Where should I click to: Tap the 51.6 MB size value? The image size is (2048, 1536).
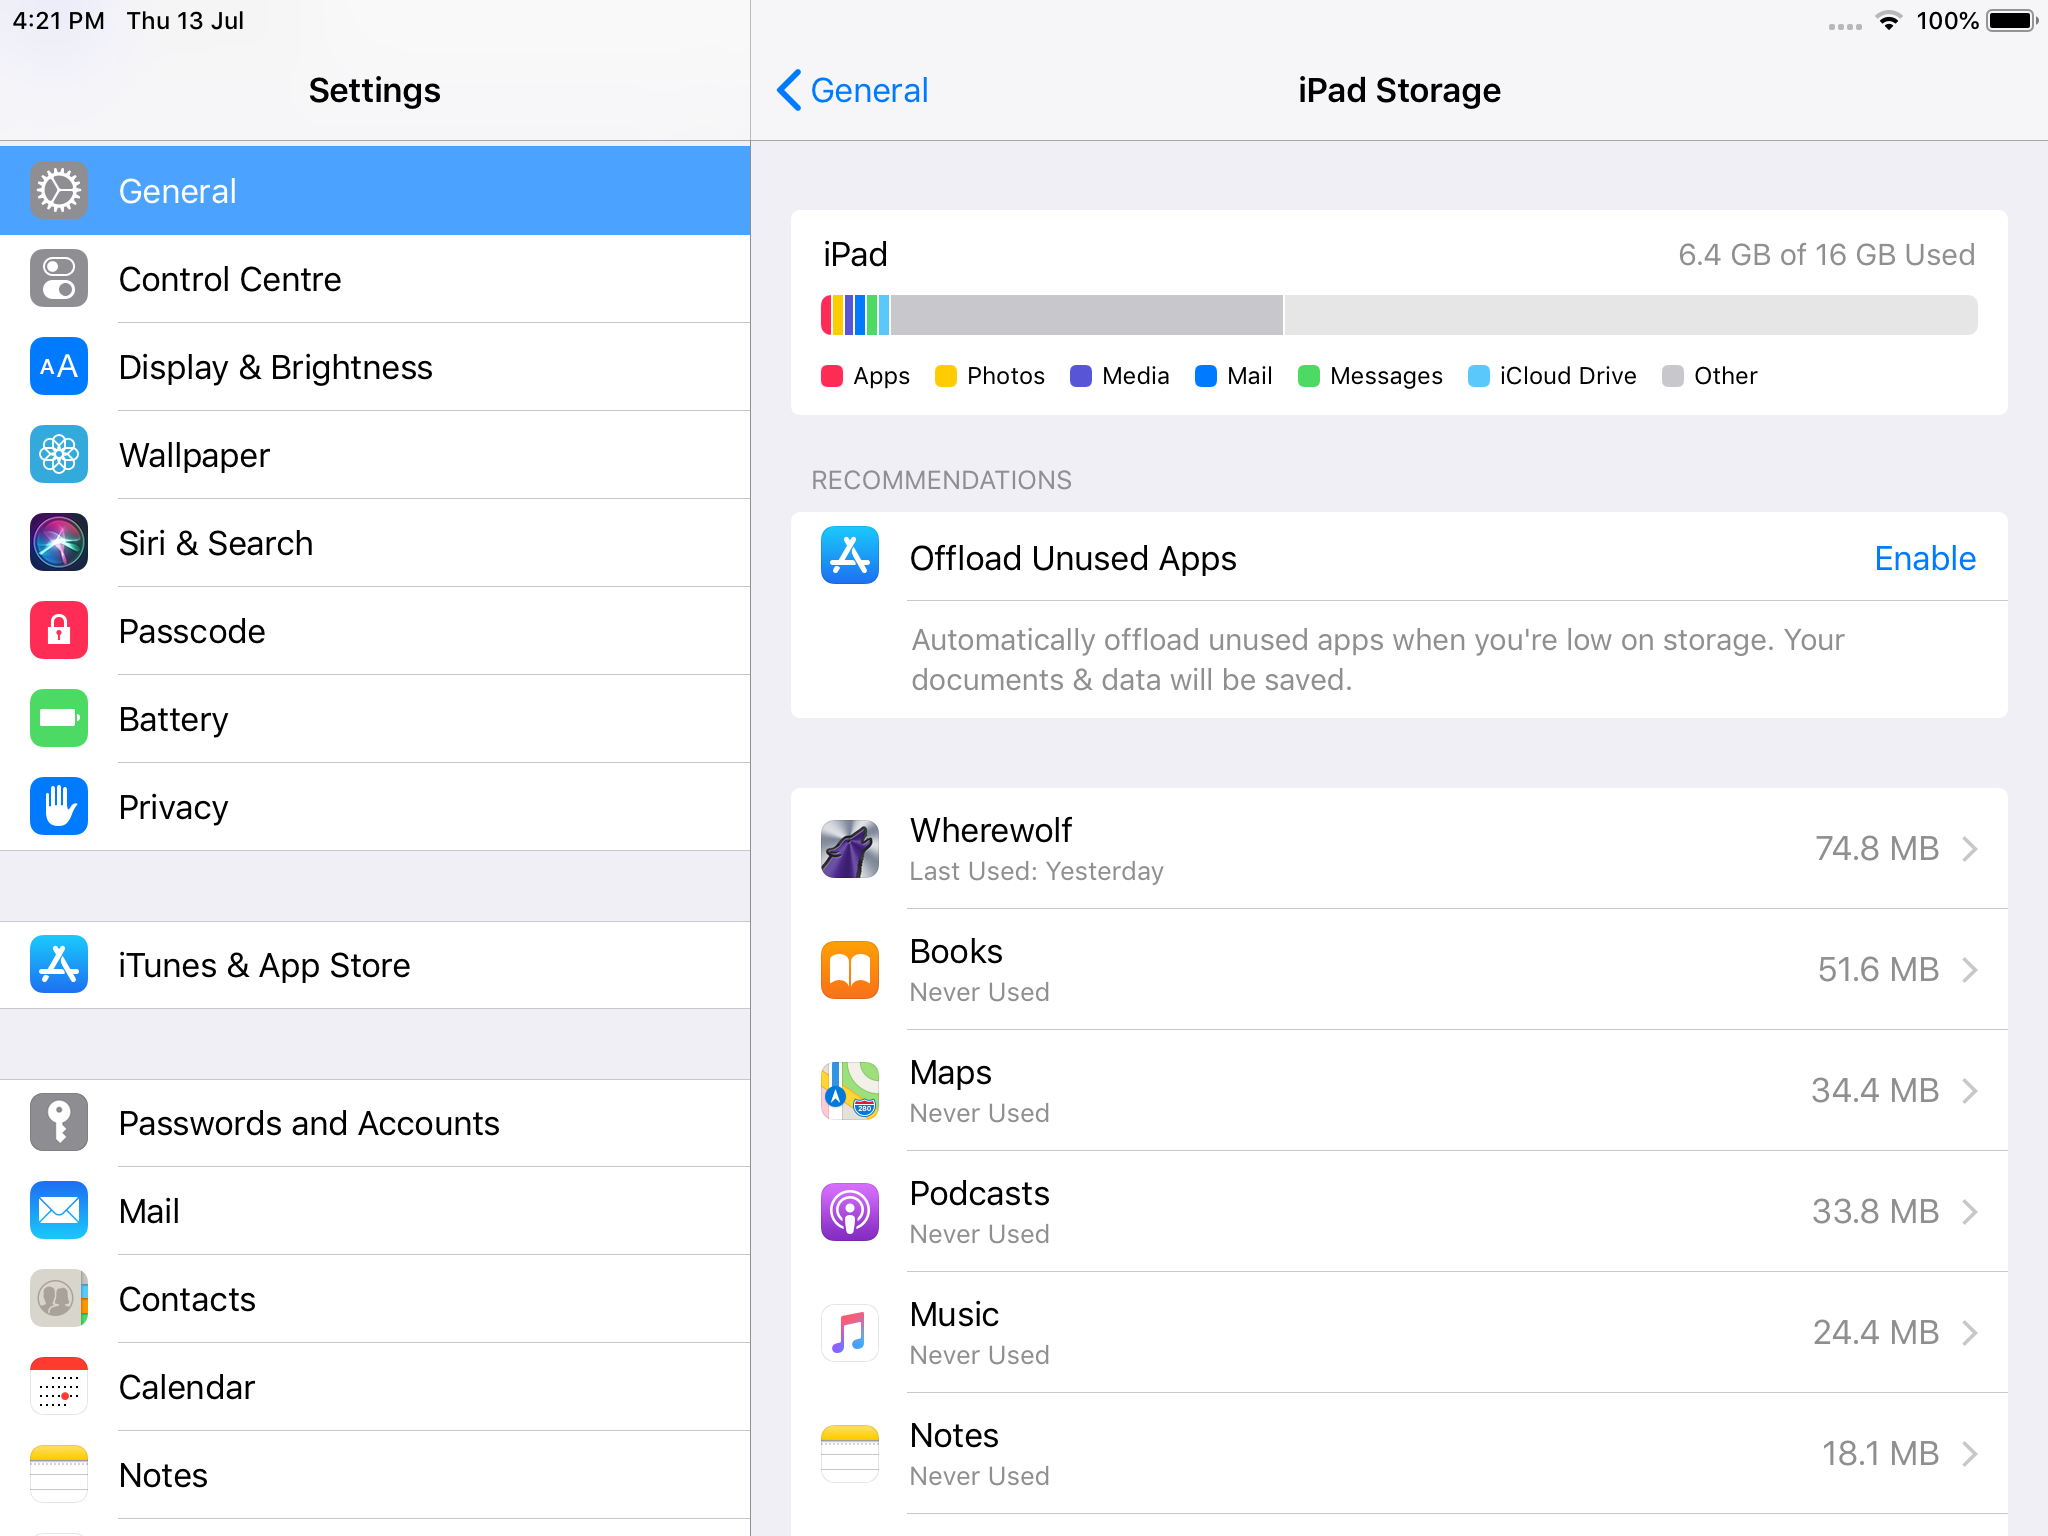coord(1878,970)
